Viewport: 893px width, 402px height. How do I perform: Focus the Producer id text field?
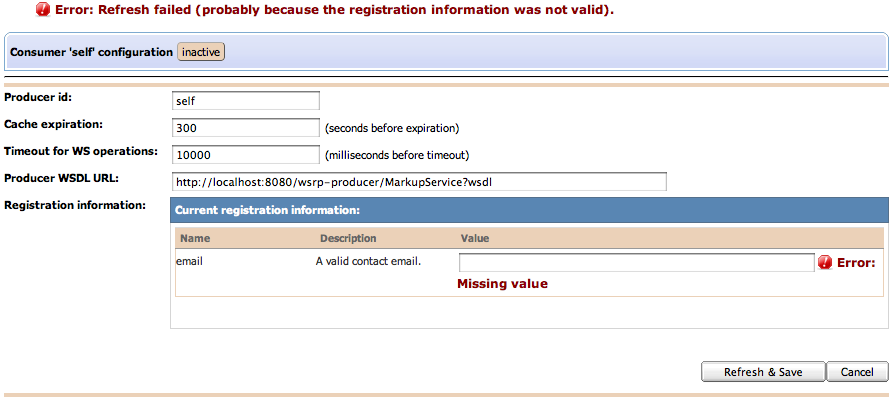click(245, 101)
